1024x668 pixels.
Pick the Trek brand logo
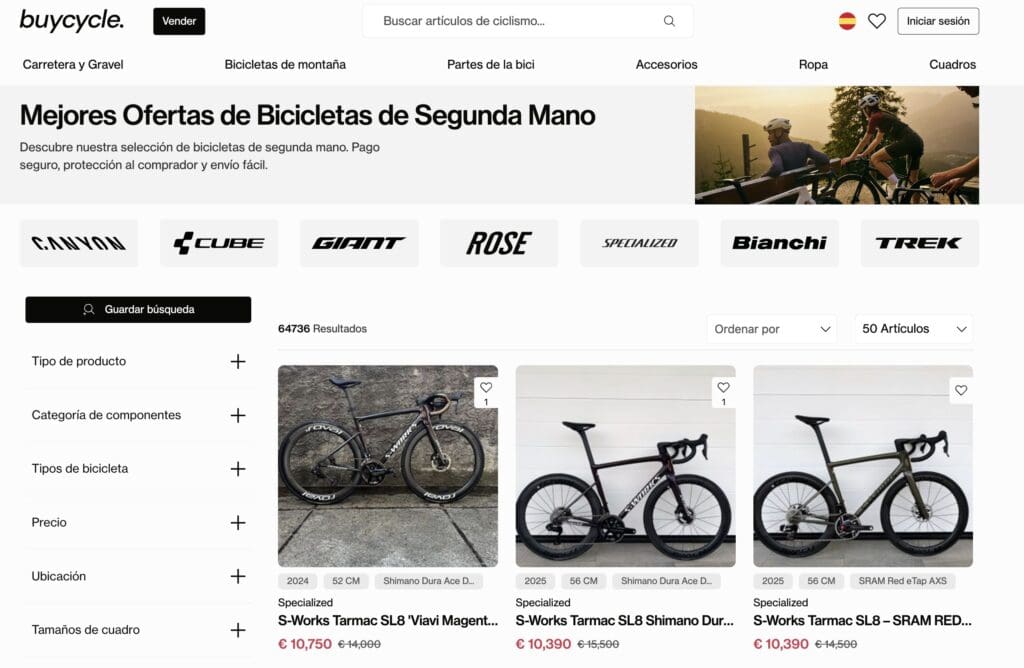coord(920,243)
